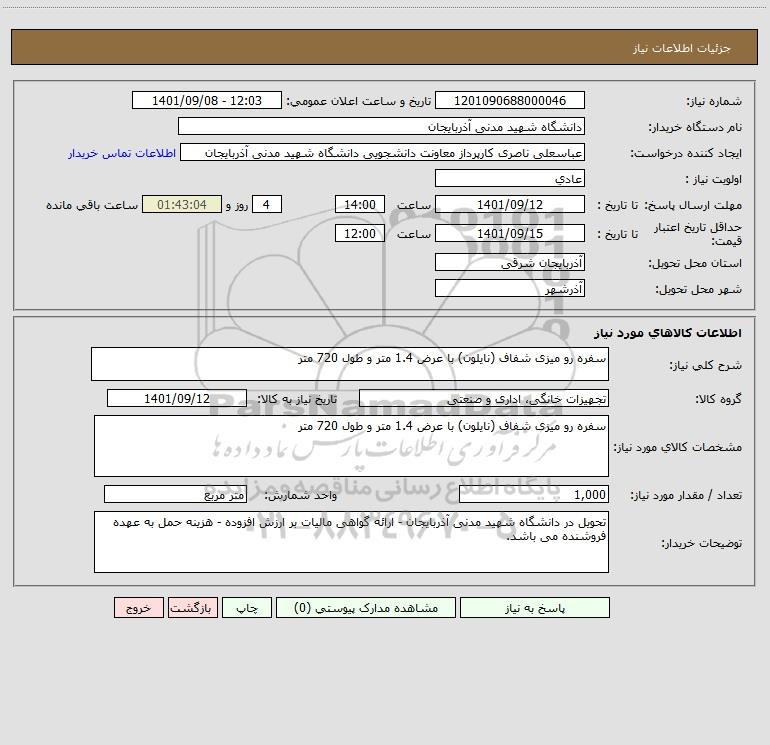Click the deadline time field 14:00

(x=359, y=204)
